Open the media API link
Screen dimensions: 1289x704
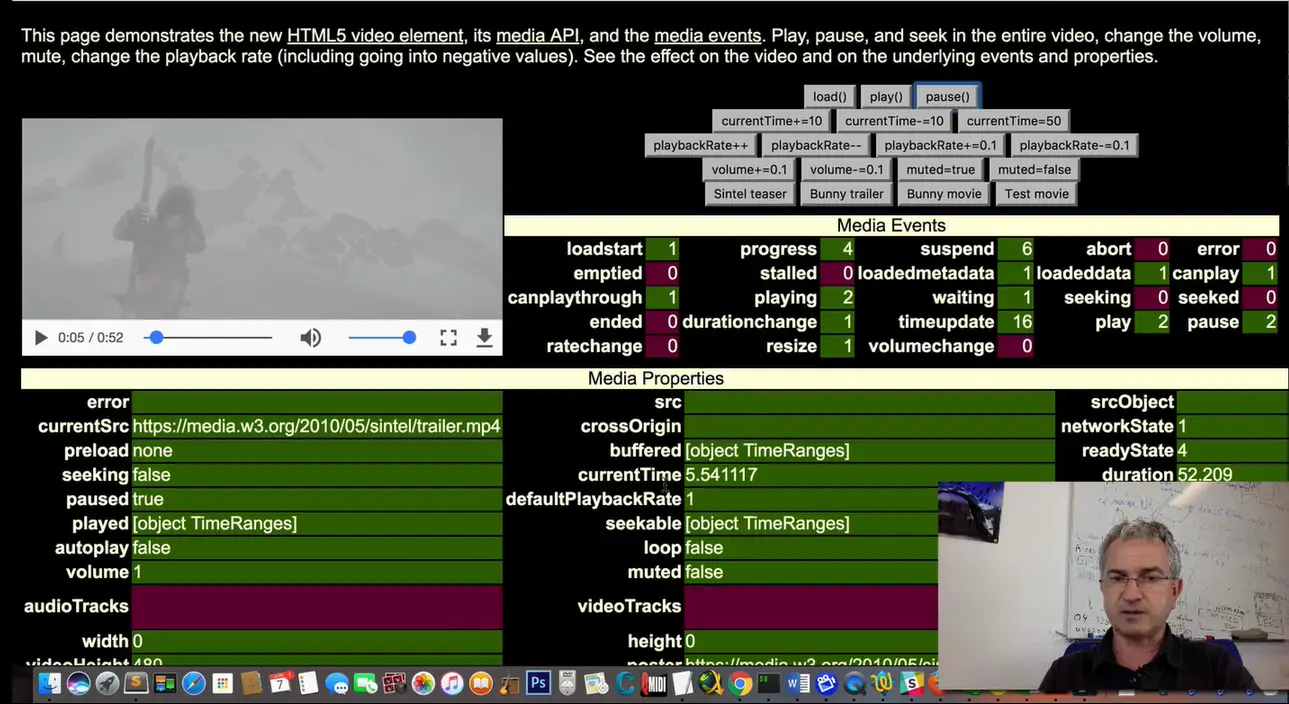[537, 36]
